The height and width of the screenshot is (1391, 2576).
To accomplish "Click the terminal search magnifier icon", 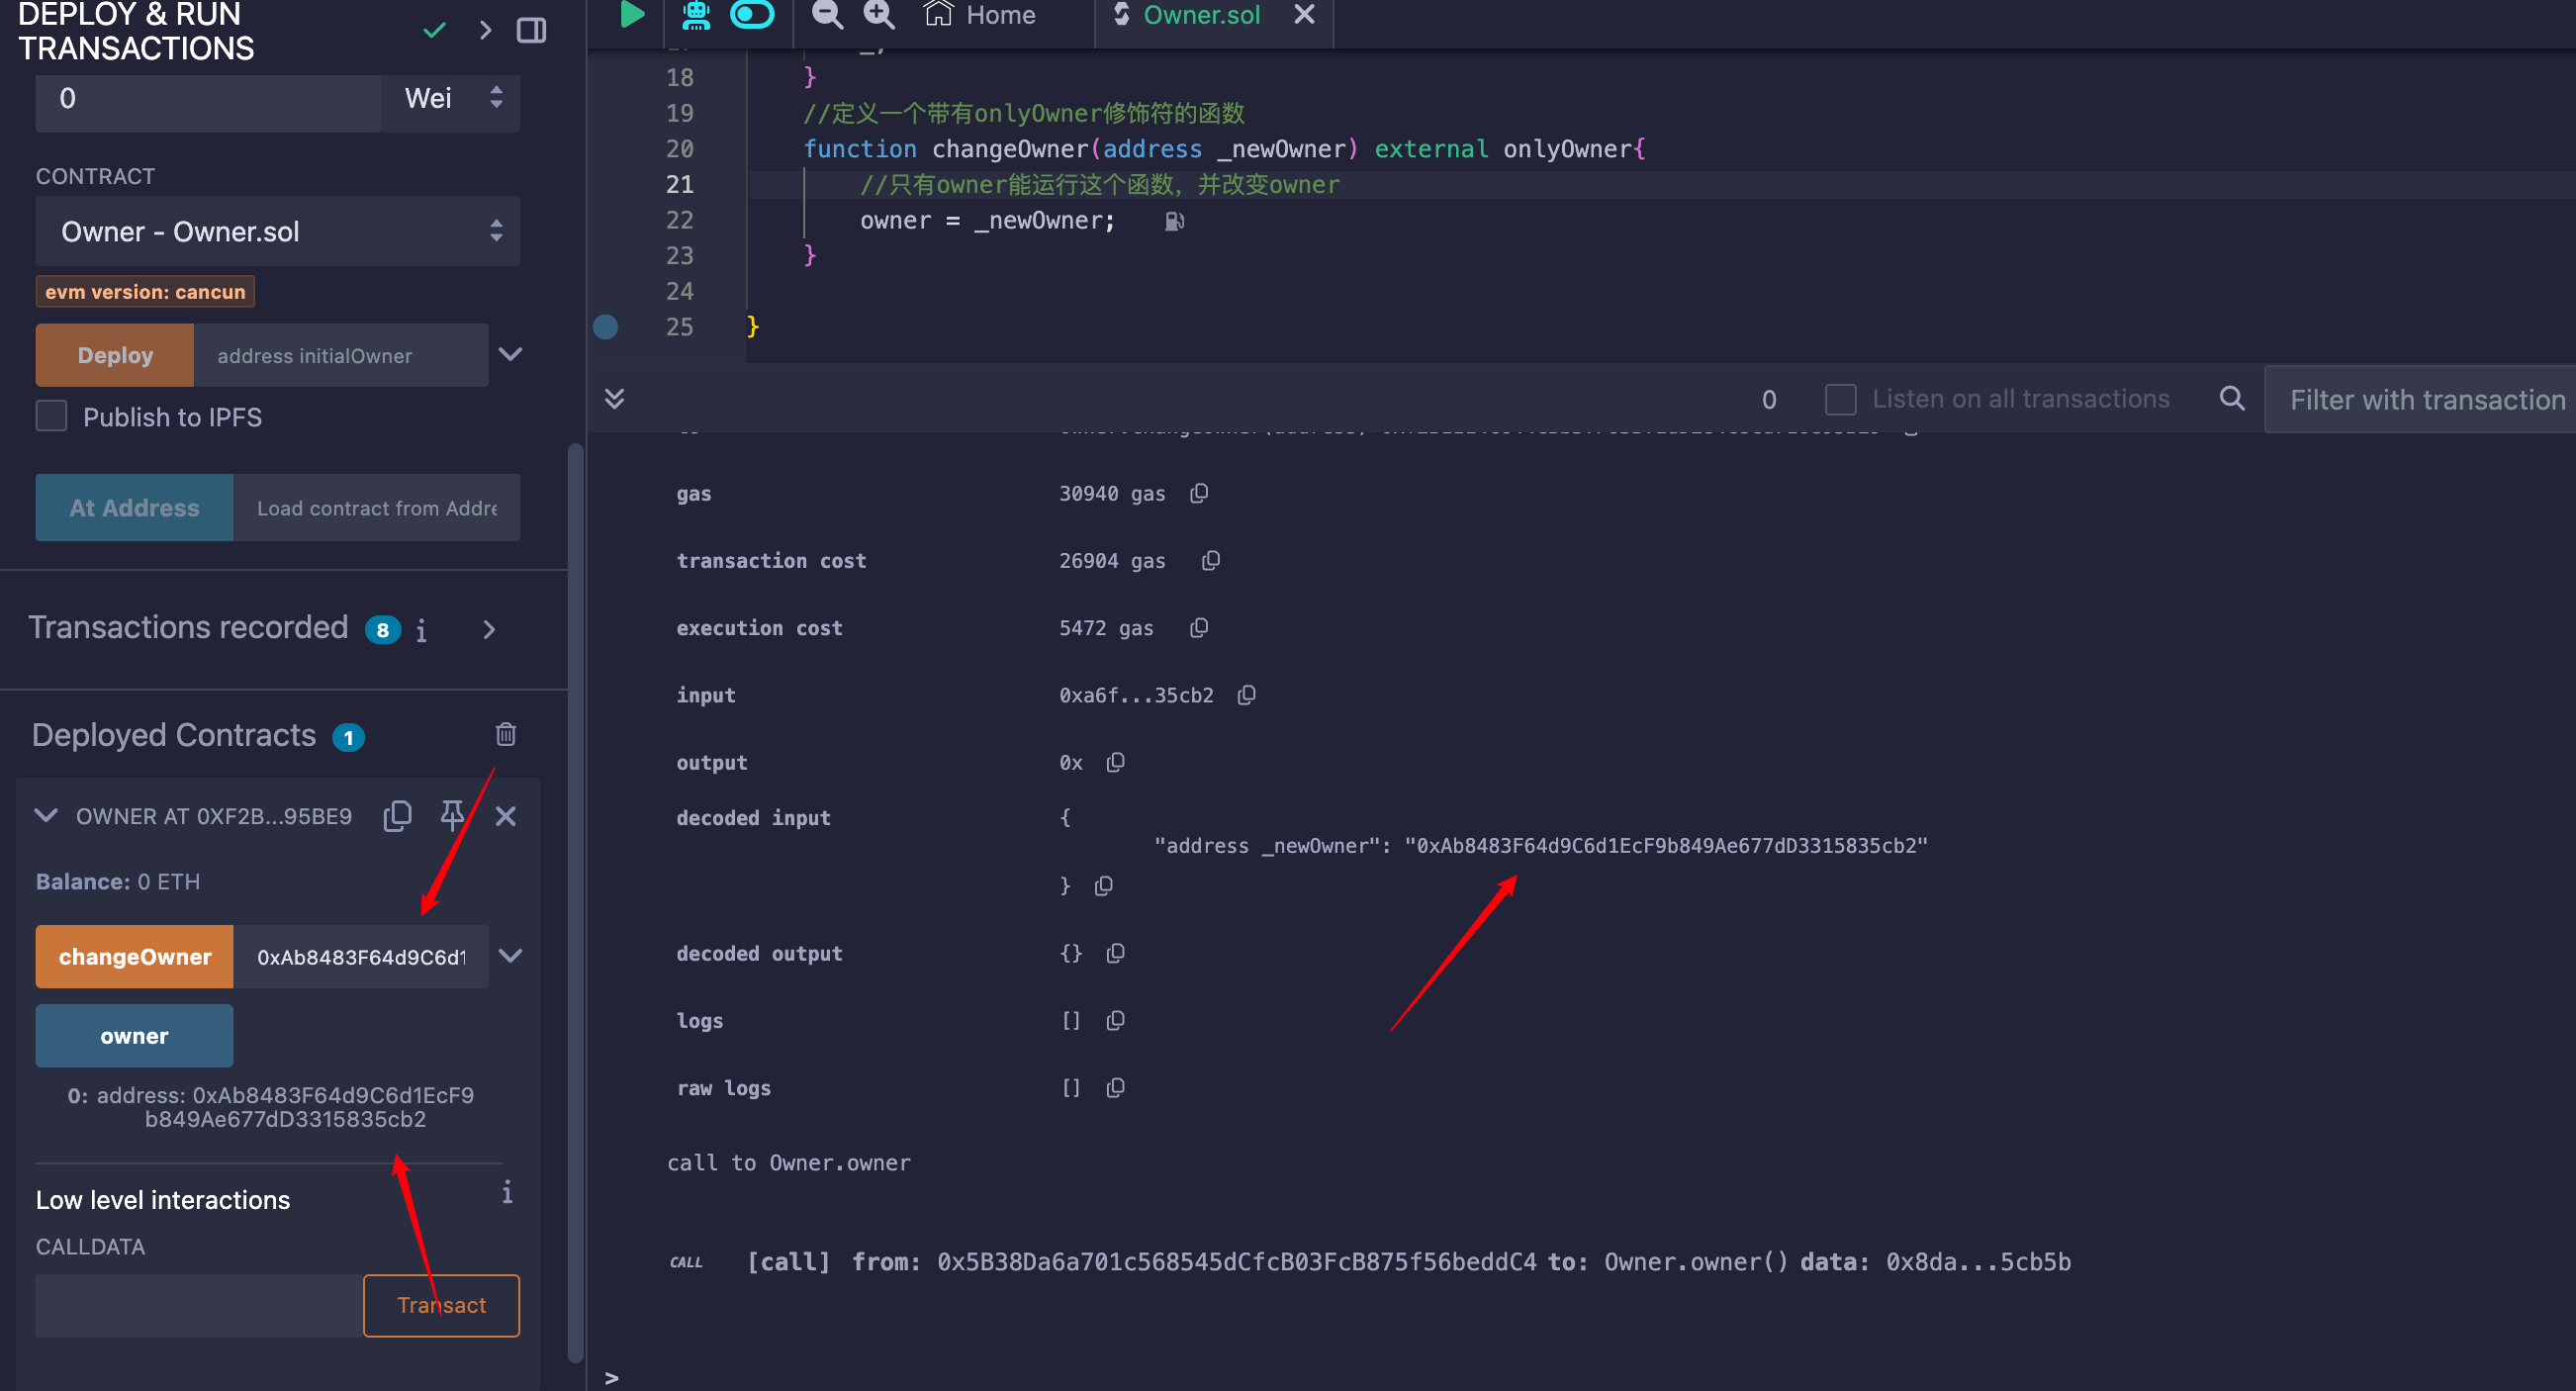I will pyautogui.click(x=2232, y=398).
